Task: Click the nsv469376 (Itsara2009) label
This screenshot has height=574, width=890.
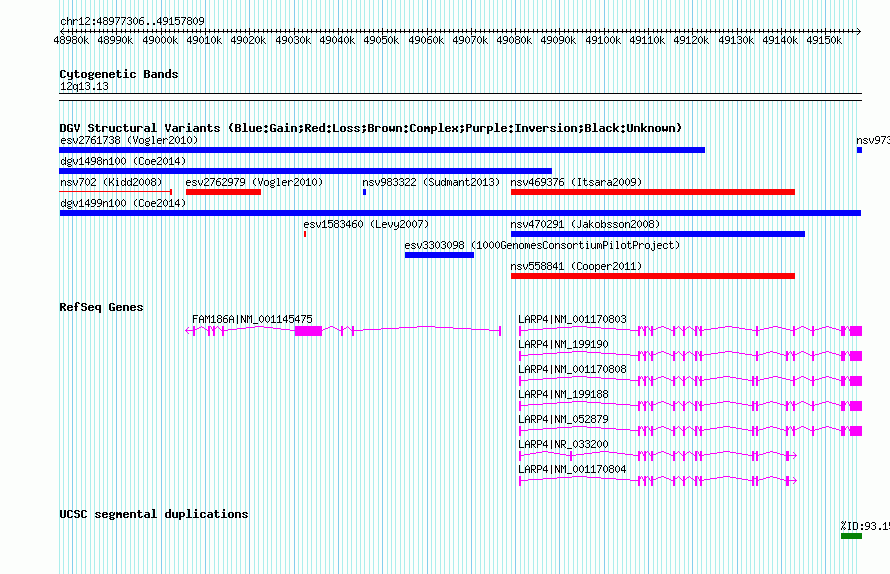Action: point(576,182)
